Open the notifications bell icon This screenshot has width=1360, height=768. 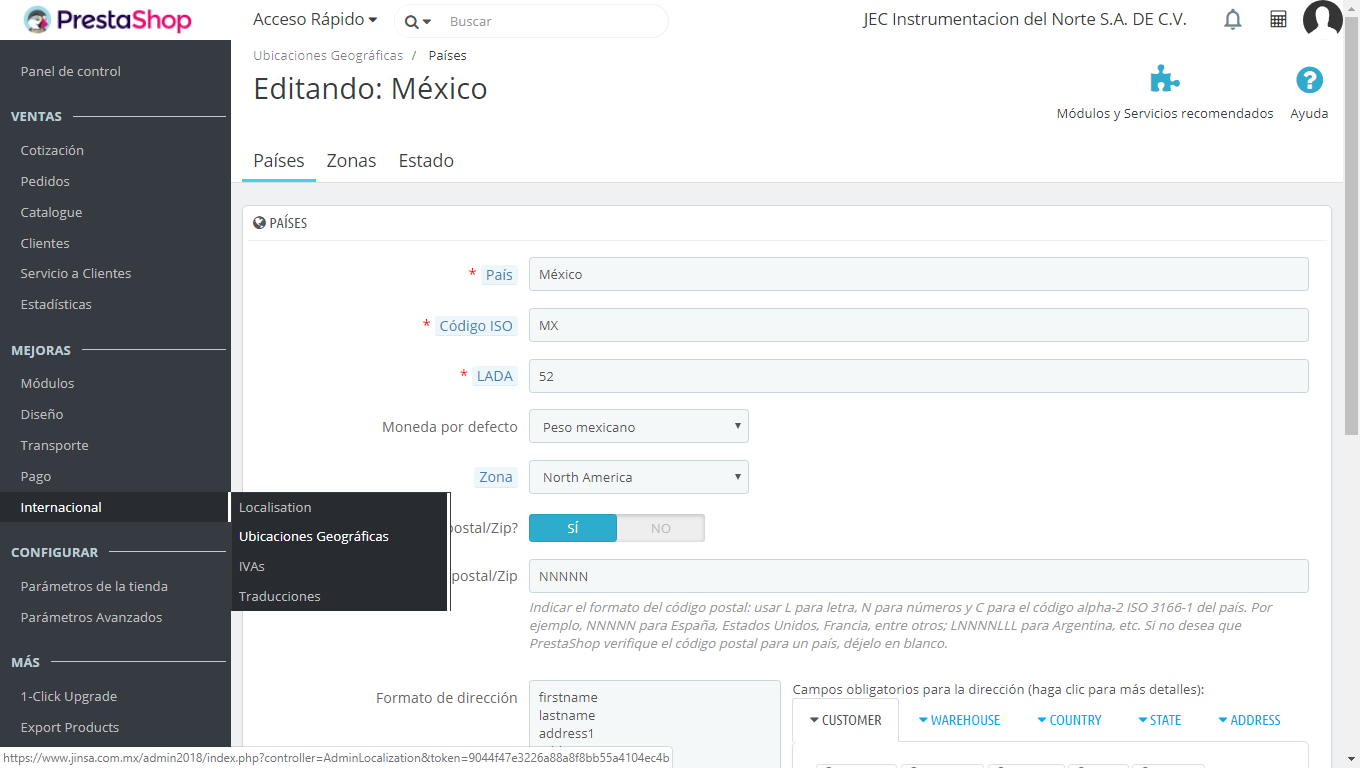click(x=1233, y=20)
